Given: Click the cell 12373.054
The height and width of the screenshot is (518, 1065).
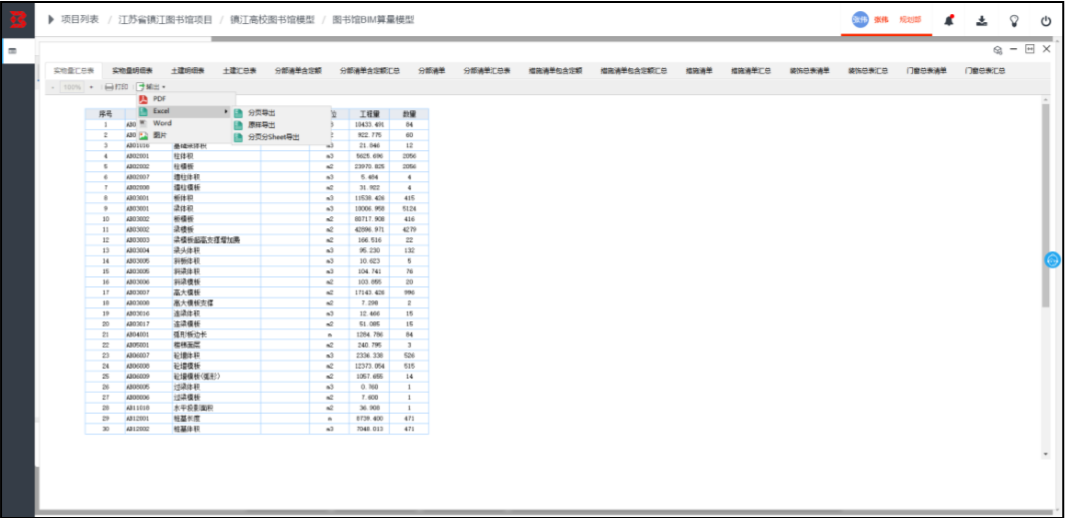Looking at the screenshot, I should pos(369,366).
